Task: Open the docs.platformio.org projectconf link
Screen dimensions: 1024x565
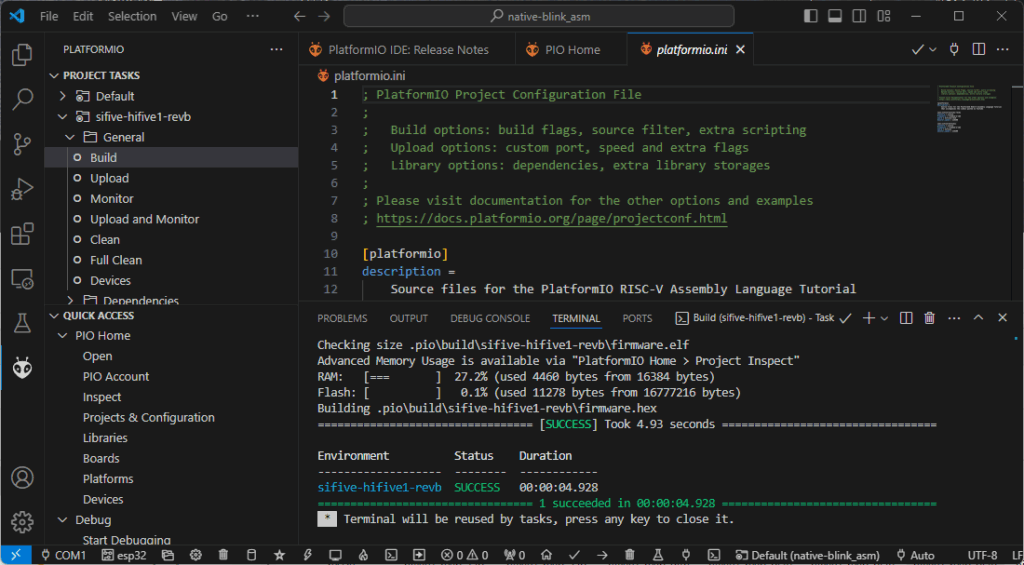Action: [x=551, y=218]
